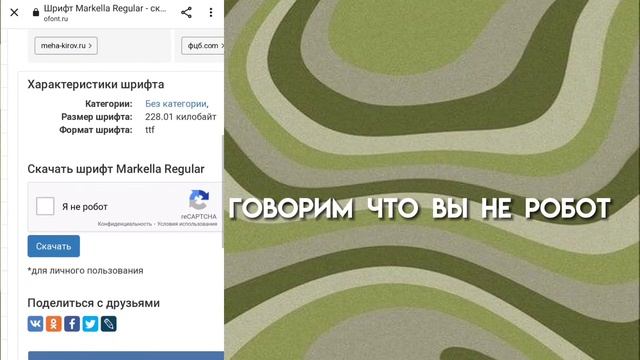
Task: Open the фцб.com ad link
Action: pos(203,46)
